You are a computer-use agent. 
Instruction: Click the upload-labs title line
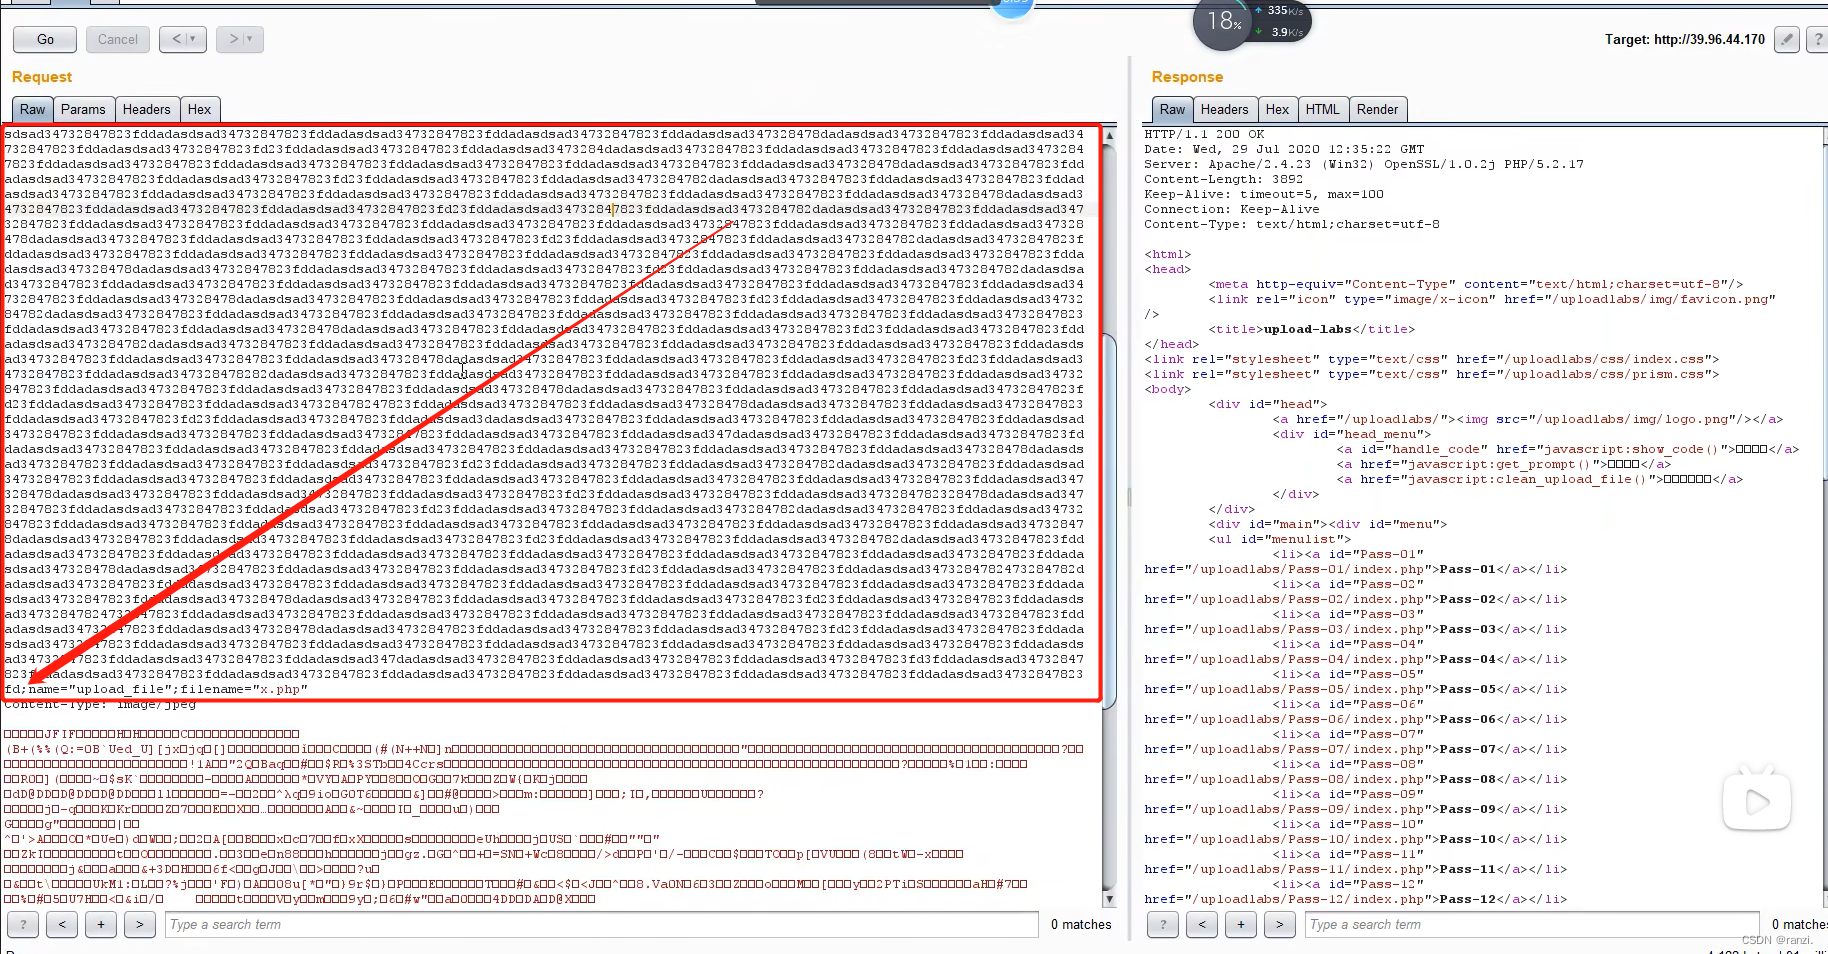[1311, 329]
